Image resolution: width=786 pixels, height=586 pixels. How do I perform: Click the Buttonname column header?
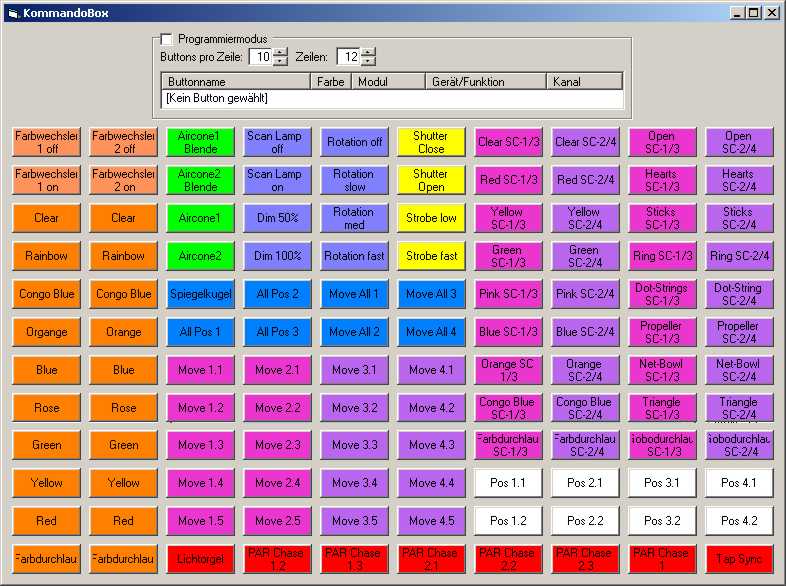tap(236, 81)
